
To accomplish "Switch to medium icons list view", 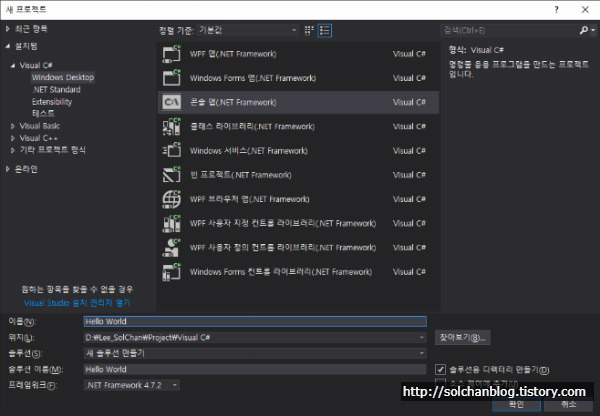I will click(325, 30).
